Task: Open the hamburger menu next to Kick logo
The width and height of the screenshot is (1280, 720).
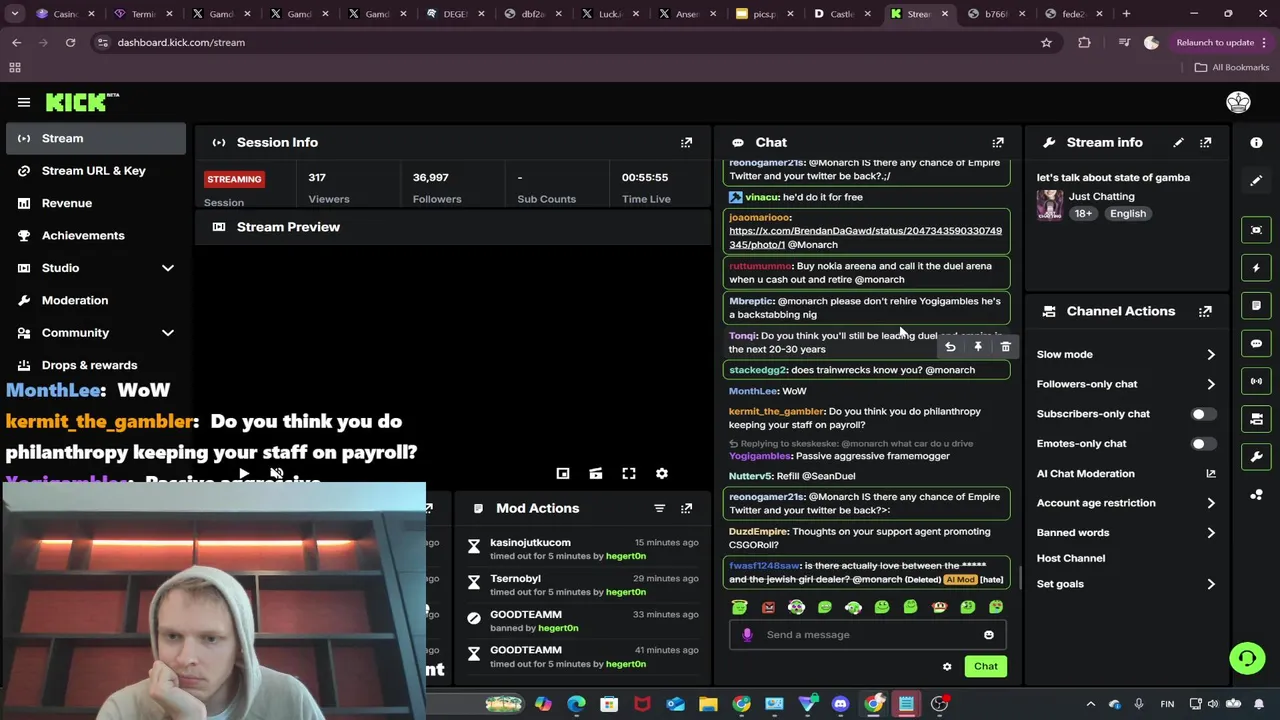Action: pyautogui.click(x=24, y=102)
